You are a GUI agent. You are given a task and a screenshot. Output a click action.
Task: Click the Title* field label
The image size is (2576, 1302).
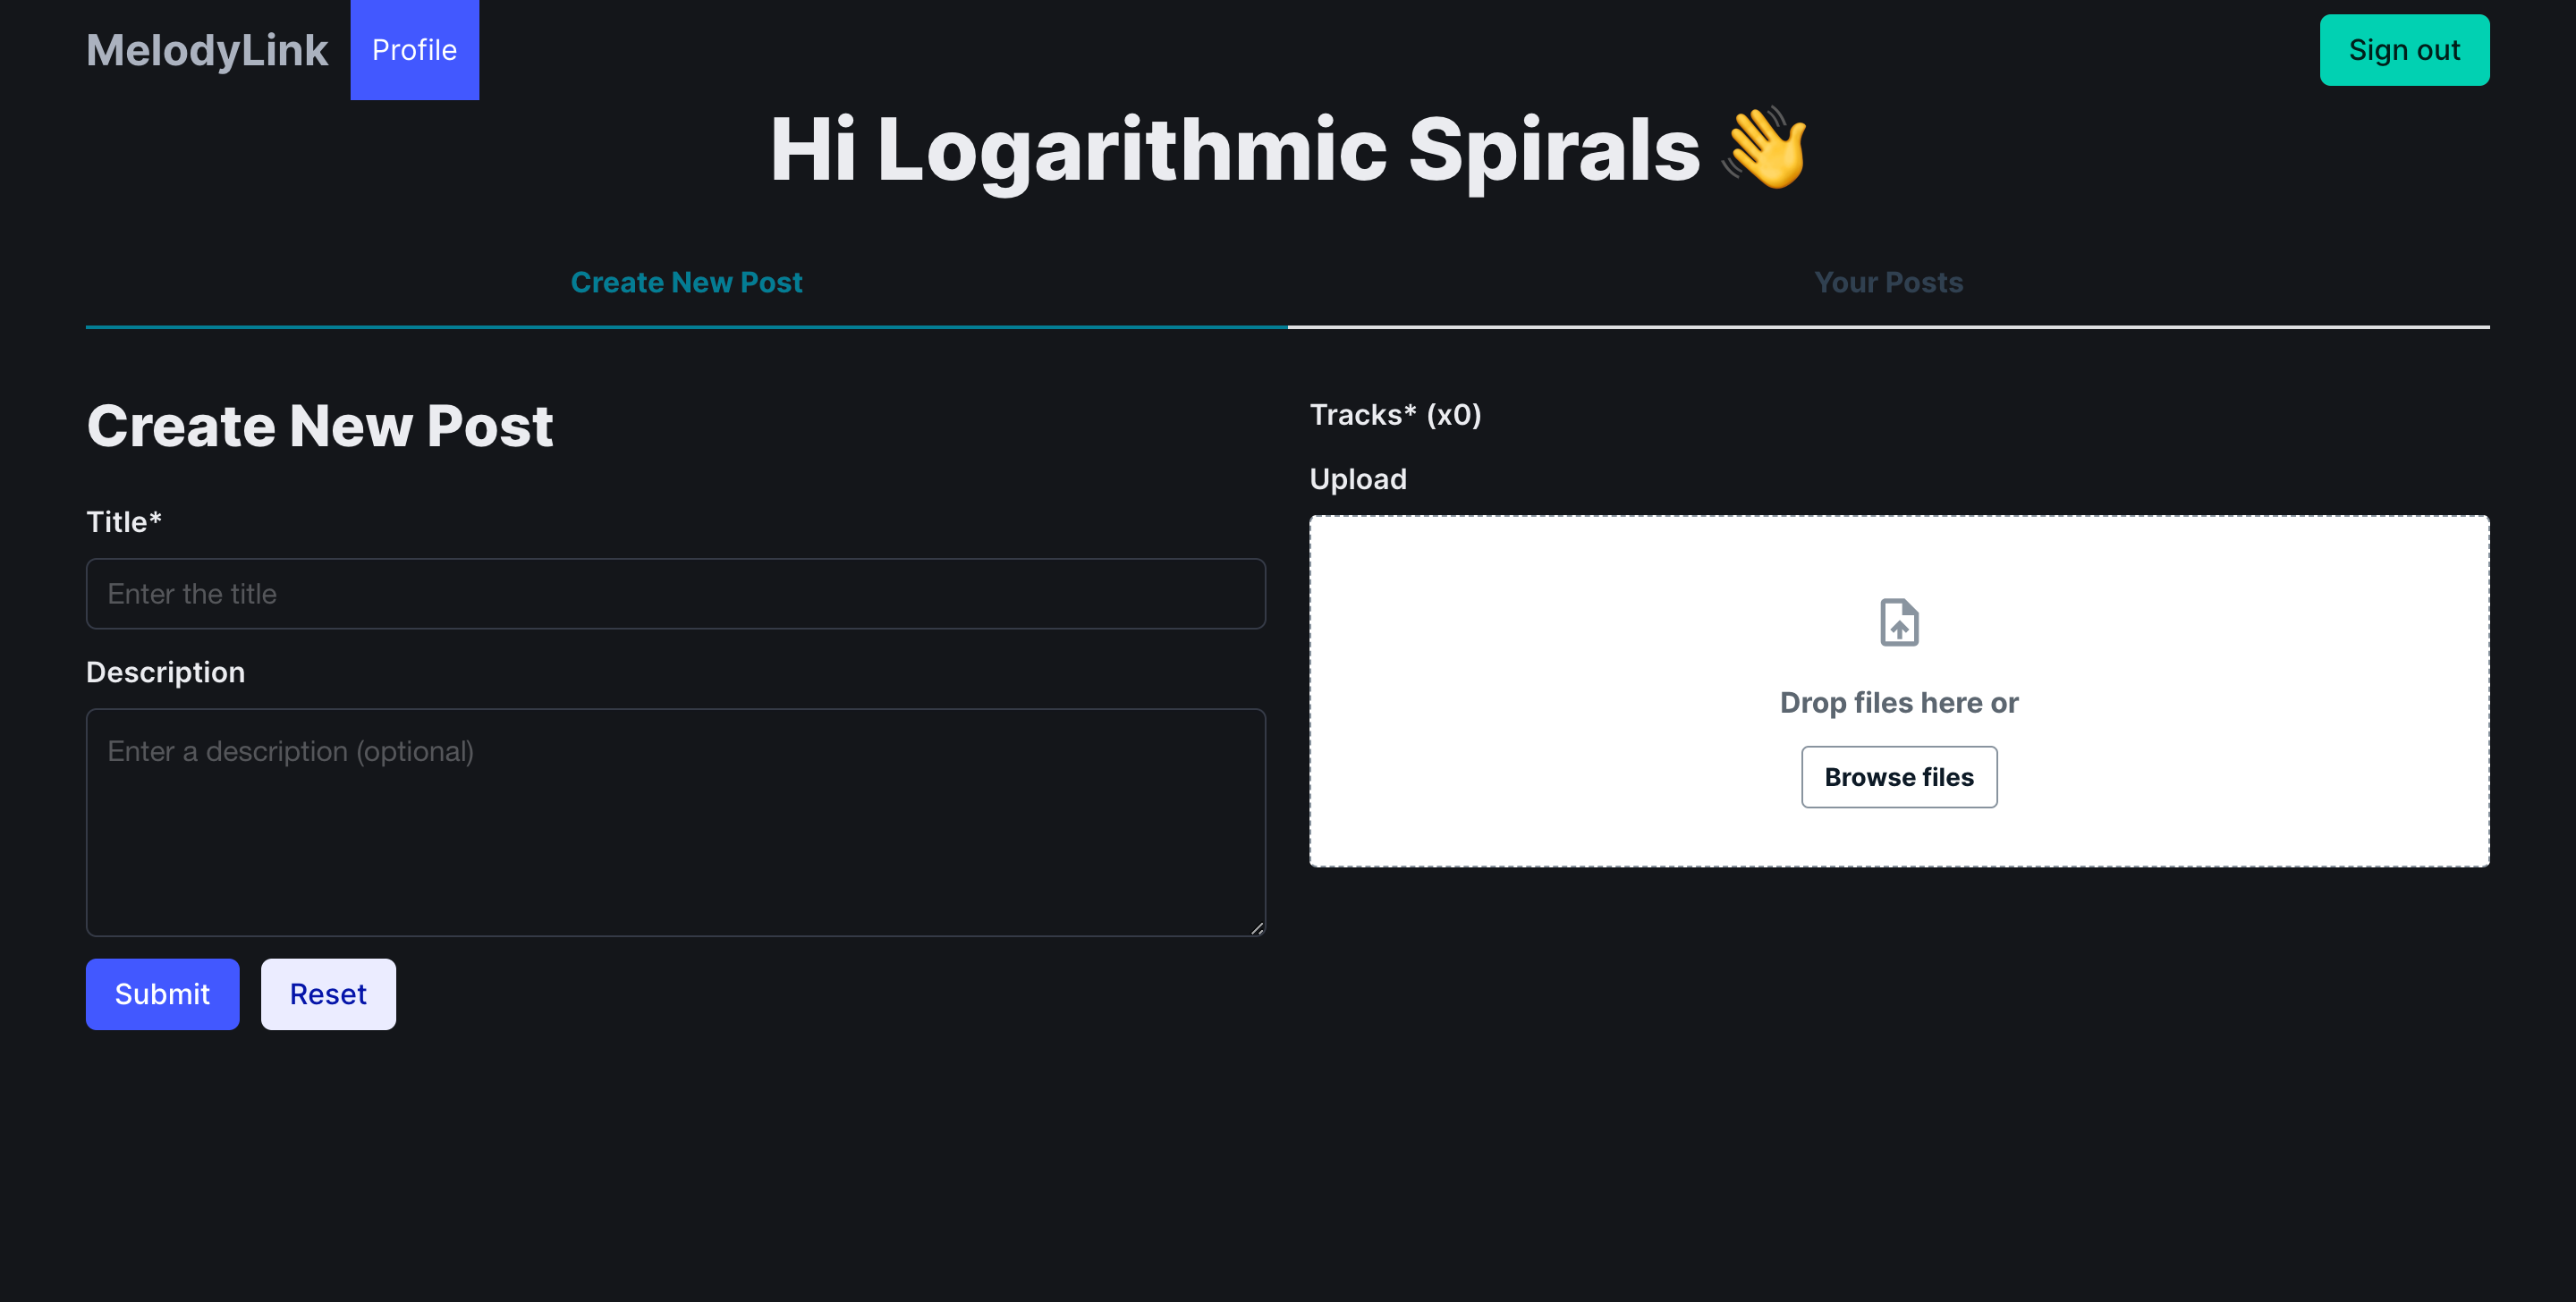[x=124, y=521]
